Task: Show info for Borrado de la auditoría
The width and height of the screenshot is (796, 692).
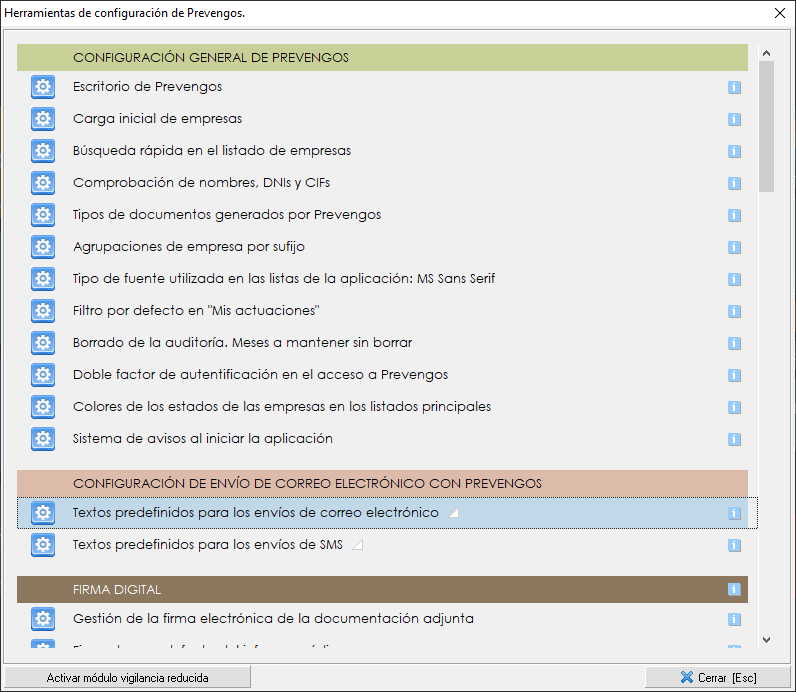Action: tap(734, 343)
